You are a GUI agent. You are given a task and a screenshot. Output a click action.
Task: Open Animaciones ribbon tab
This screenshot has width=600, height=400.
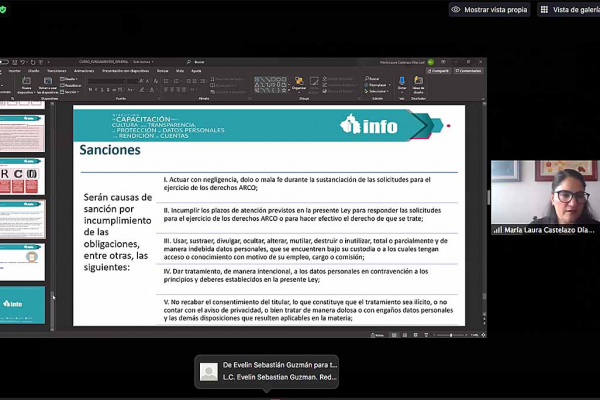[84, 71]
